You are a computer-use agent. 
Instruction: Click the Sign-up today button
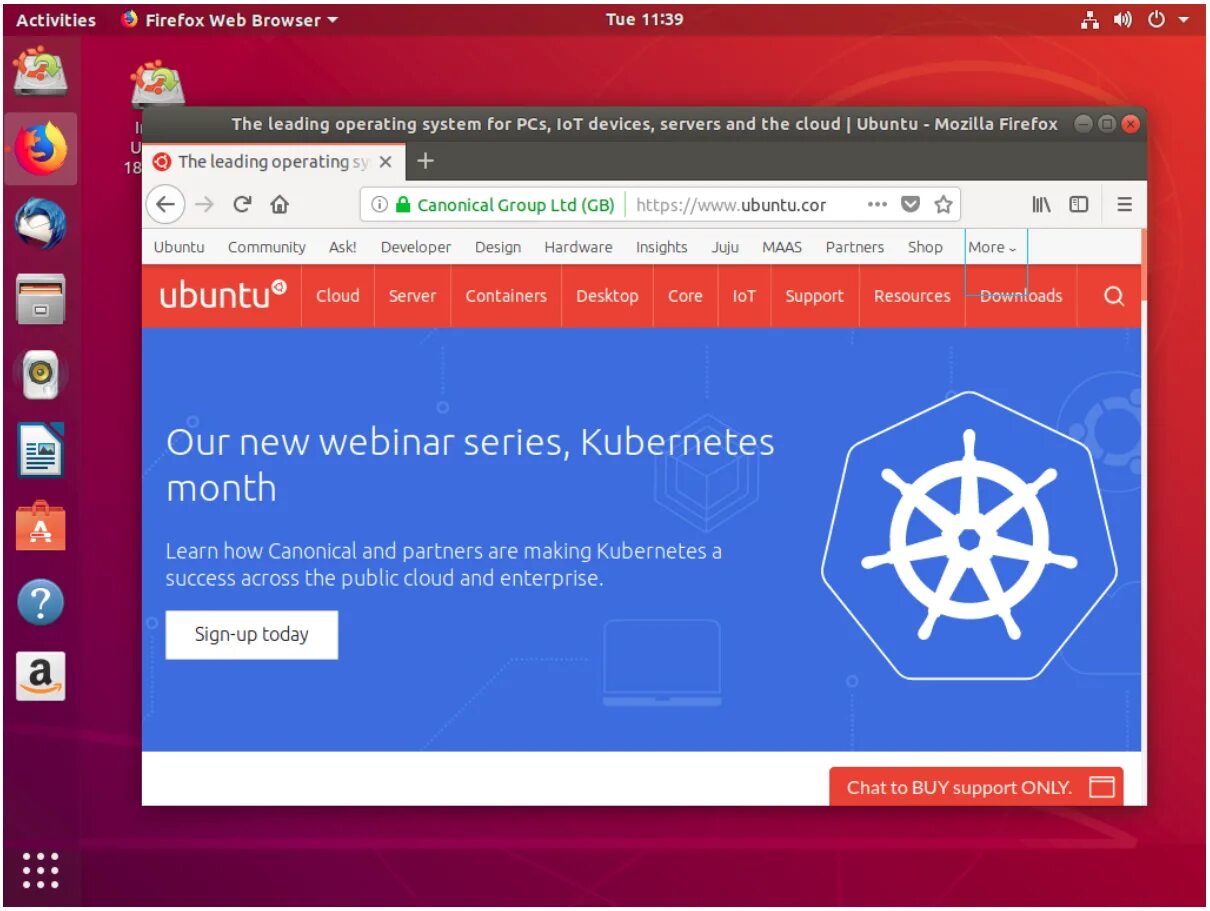coord(252,635)
